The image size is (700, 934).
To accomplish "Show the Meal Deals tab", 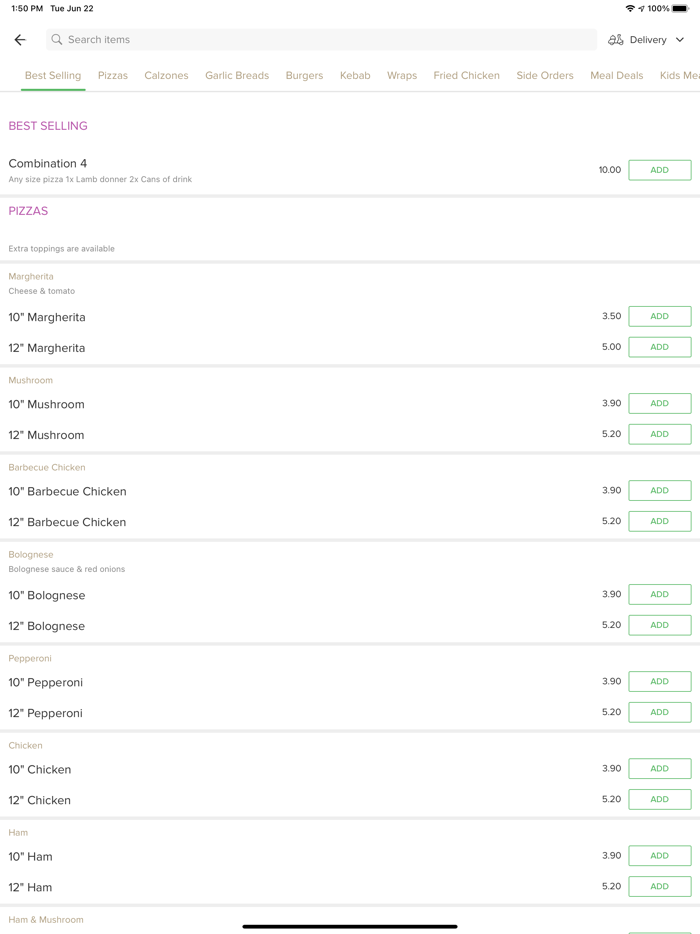I will (x=616, y=76).
